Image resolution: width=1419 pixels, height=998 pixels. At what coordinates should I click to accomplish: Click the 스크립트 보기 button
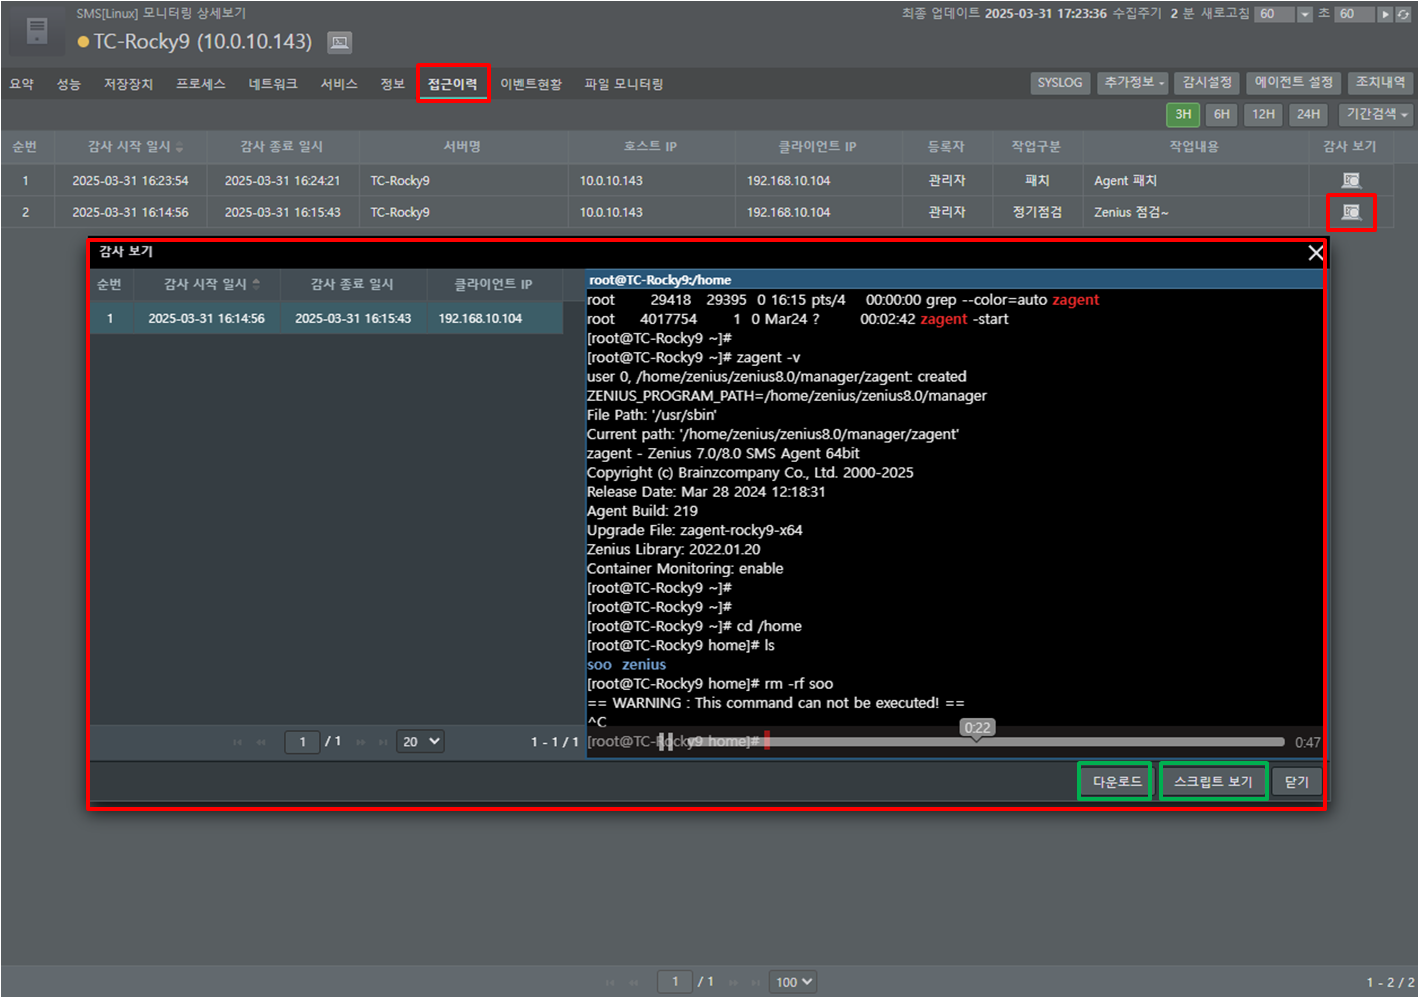tap(1213, 781)
